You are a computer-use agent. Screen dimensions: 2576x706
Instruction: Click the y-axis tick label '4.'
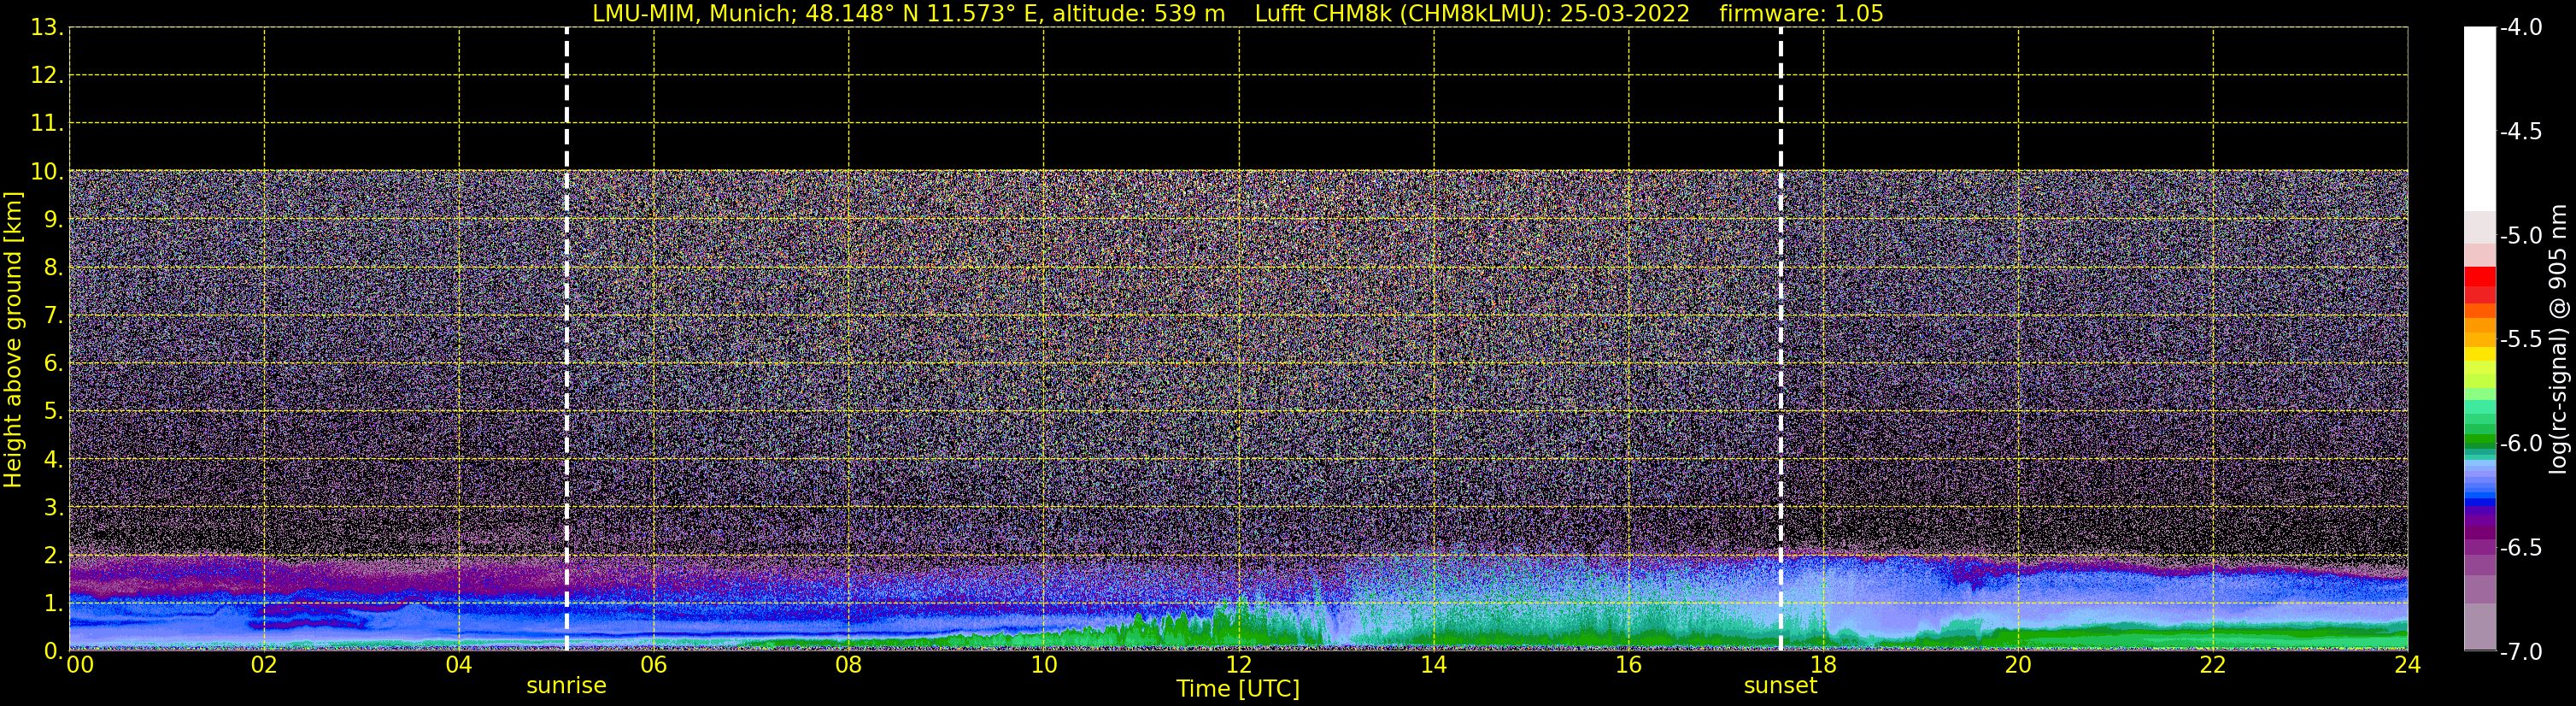click(53, 460)
